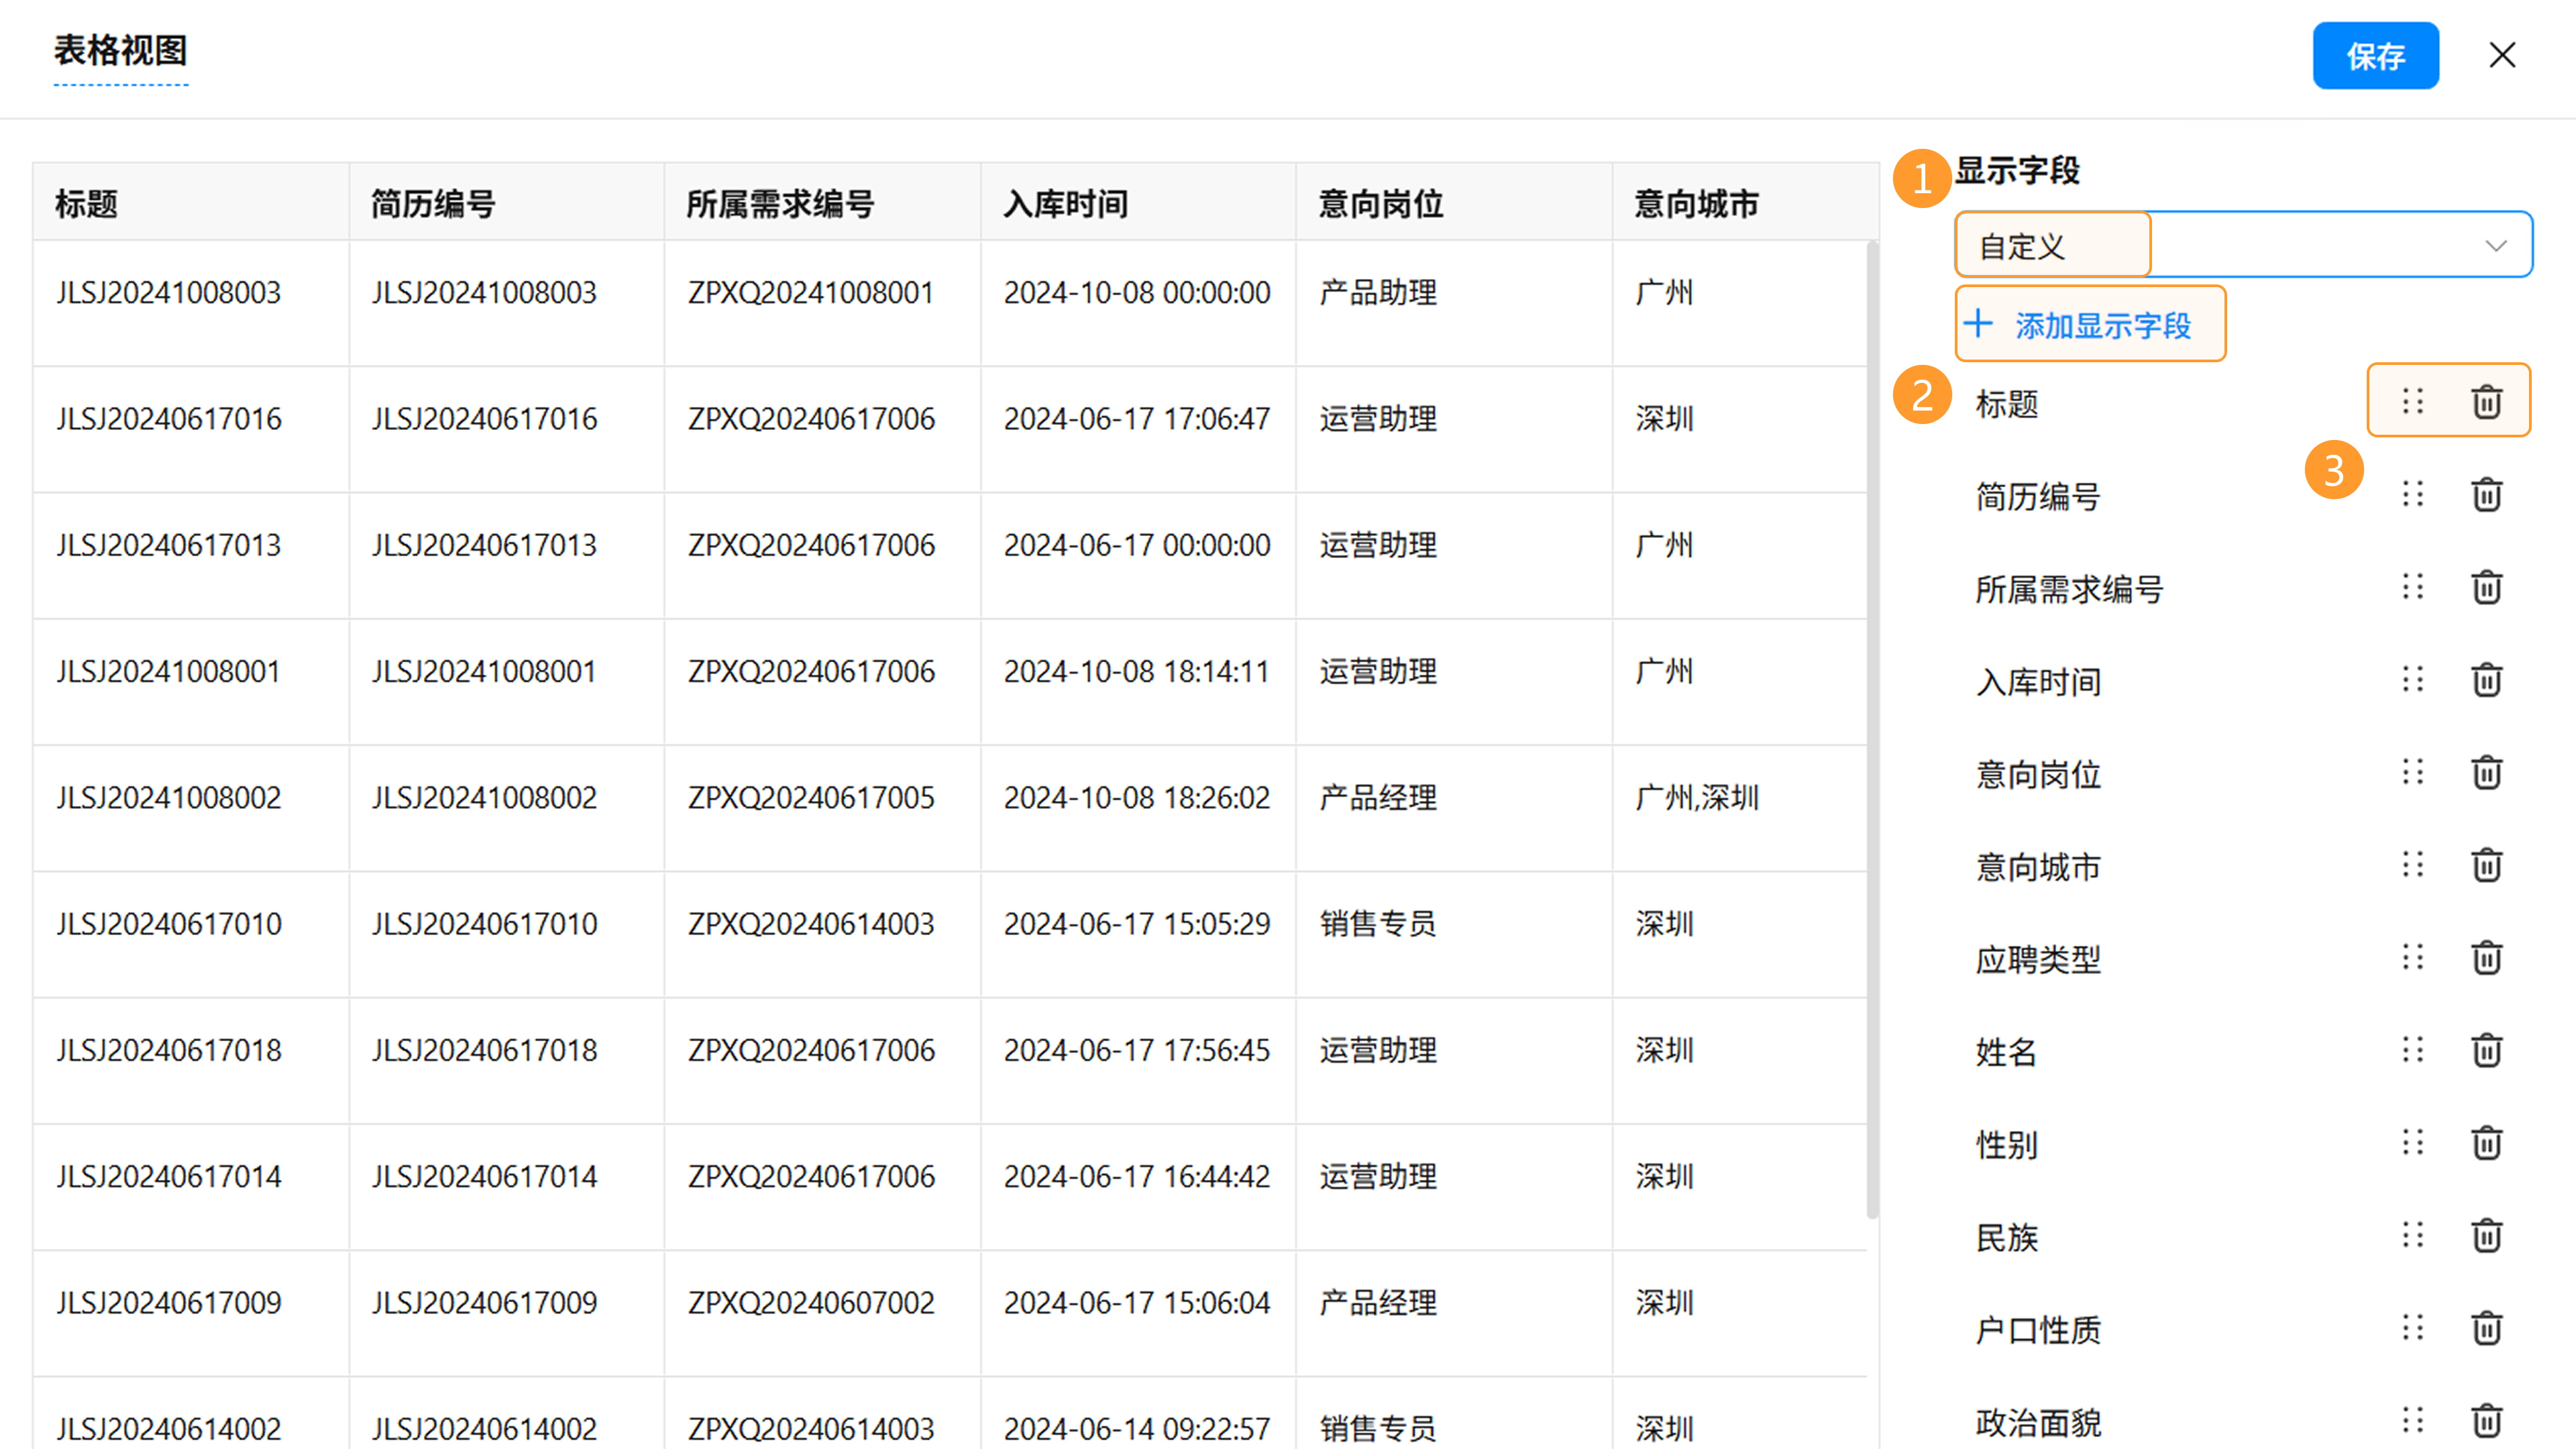The height and width of the screenshot is (1449, 2576).
Task: Delete the 姓名 field
Action: (x=2486, y=1050)
